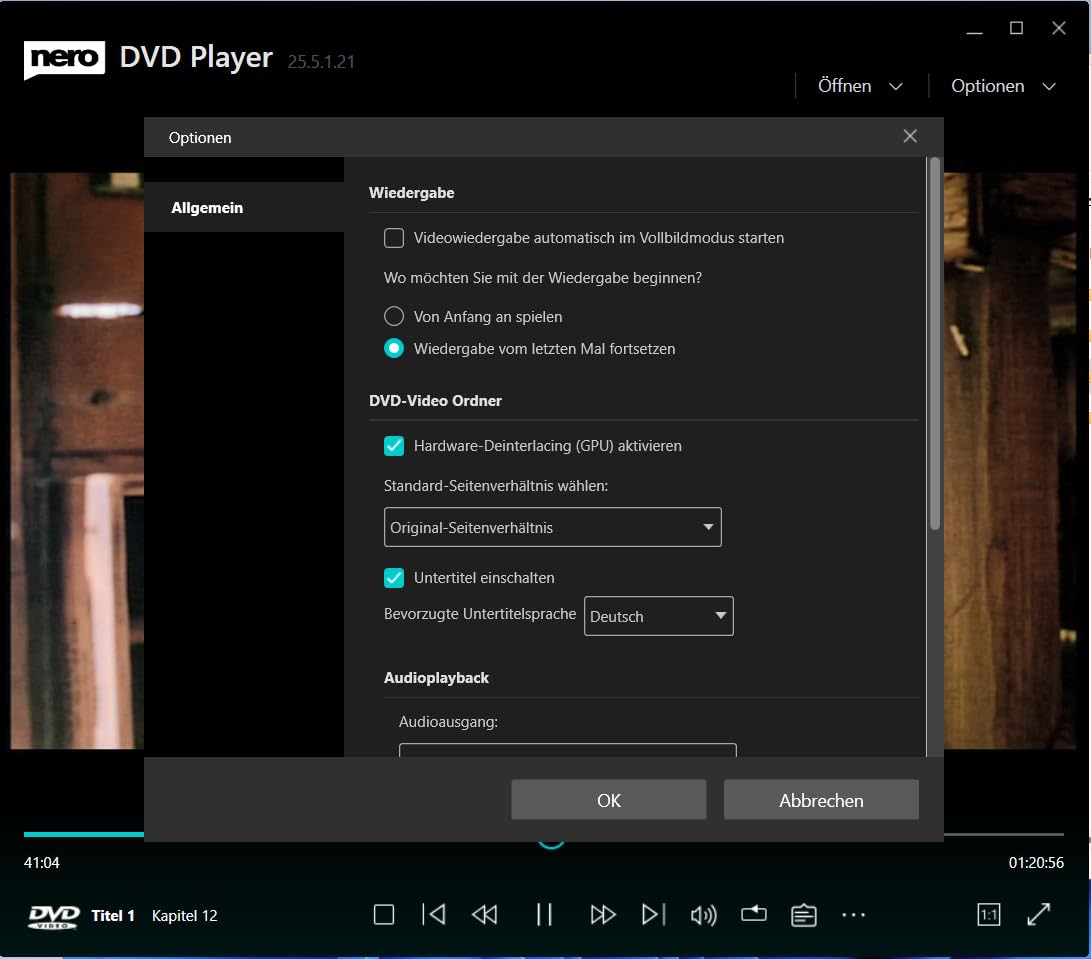Toggle Hardware-Deinterlacing (GPU) aktivieren checkbox
This screenshot has width=1091, height=959.
394,446
